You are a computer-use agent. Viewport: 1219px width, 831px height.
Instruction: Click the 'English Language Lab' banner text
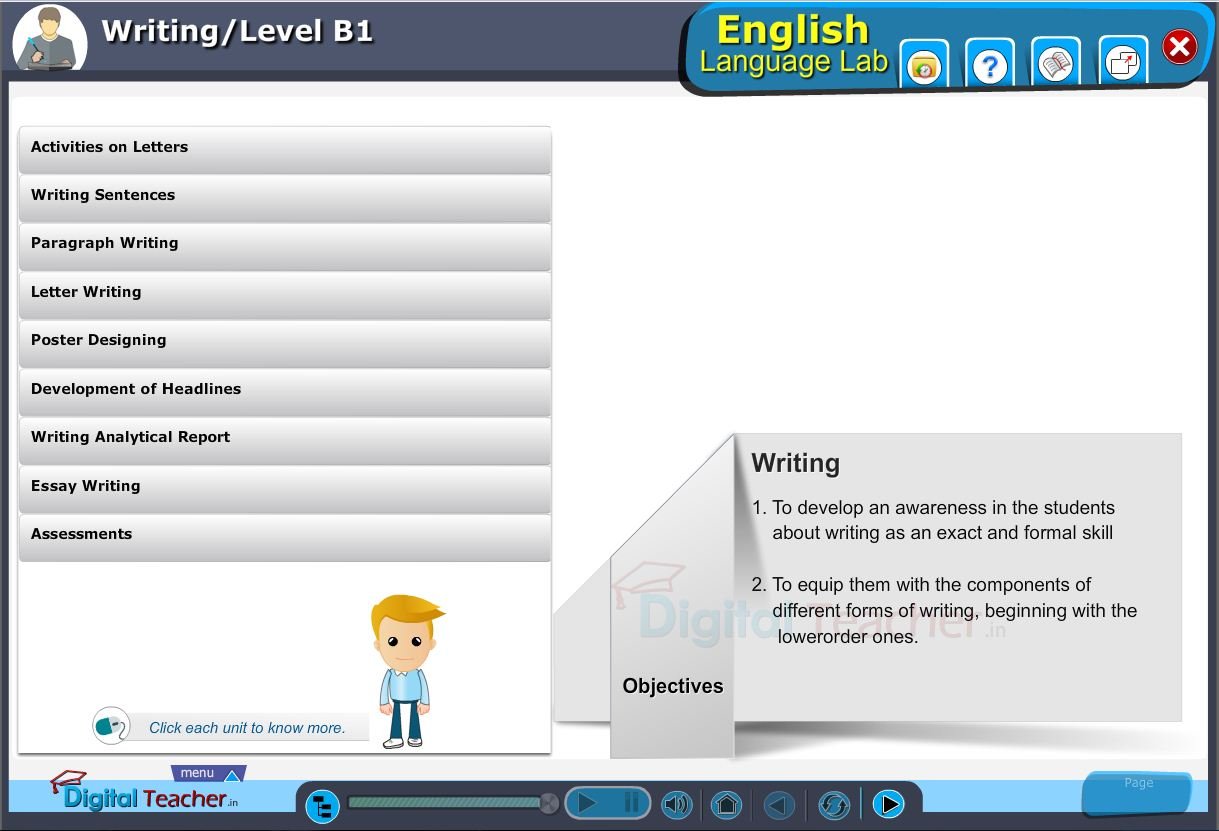tap(794, 45)
